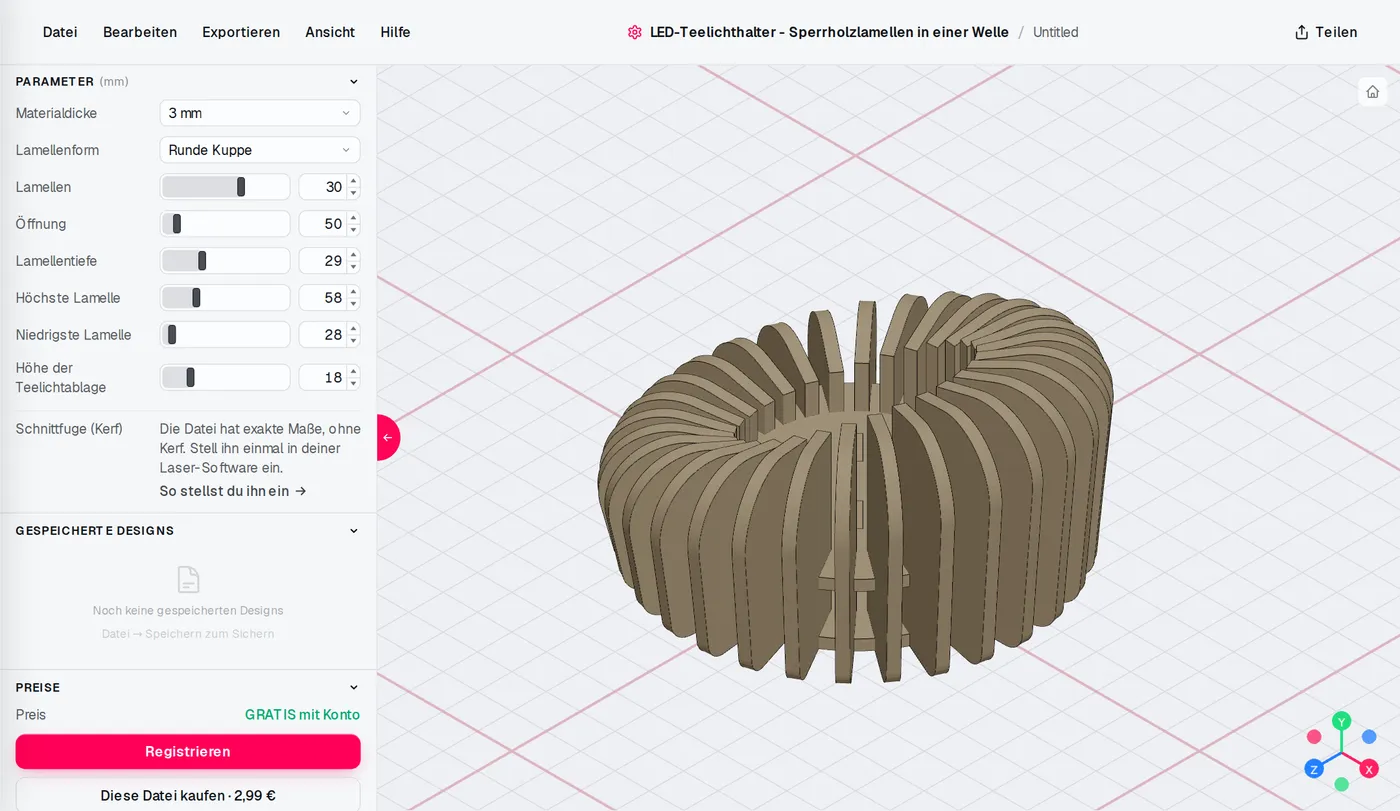
Task: Decrease the Öffnung value with the down arrow
Action: [353, 230]
